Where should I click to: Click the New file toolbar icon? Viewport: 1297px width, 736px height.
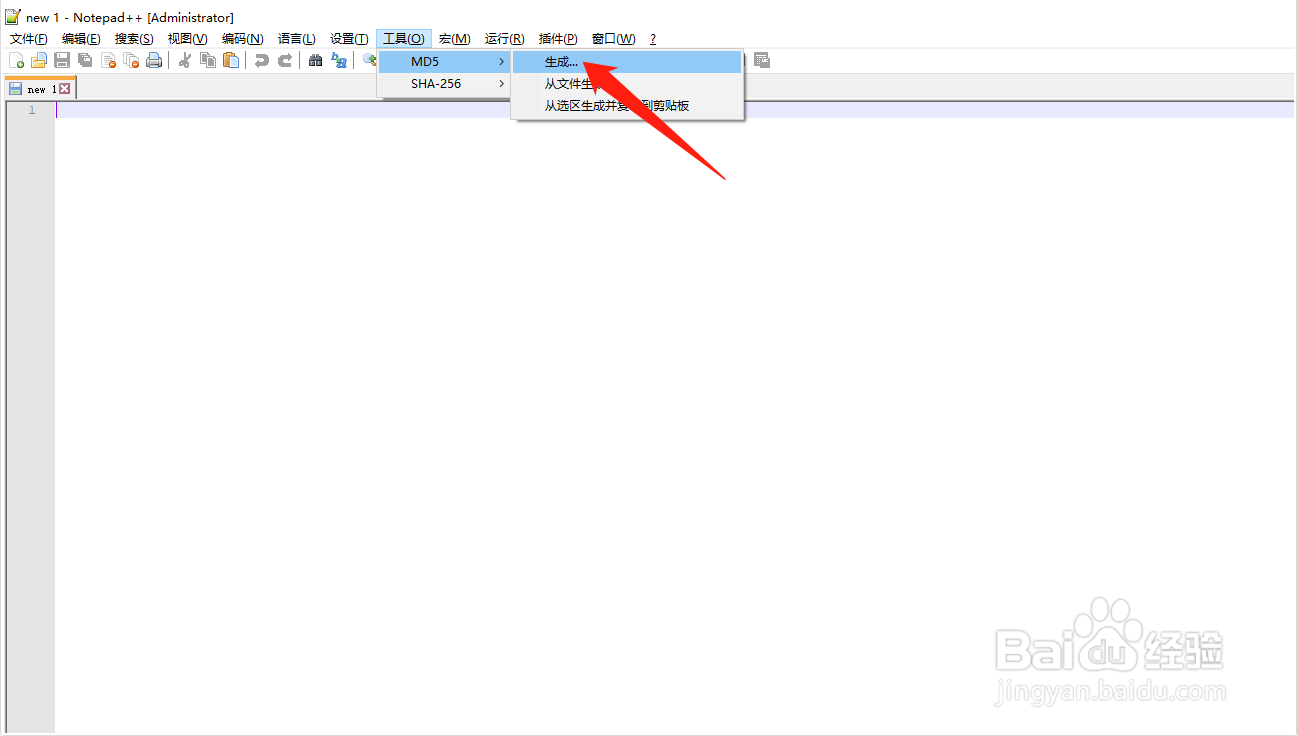16,61
